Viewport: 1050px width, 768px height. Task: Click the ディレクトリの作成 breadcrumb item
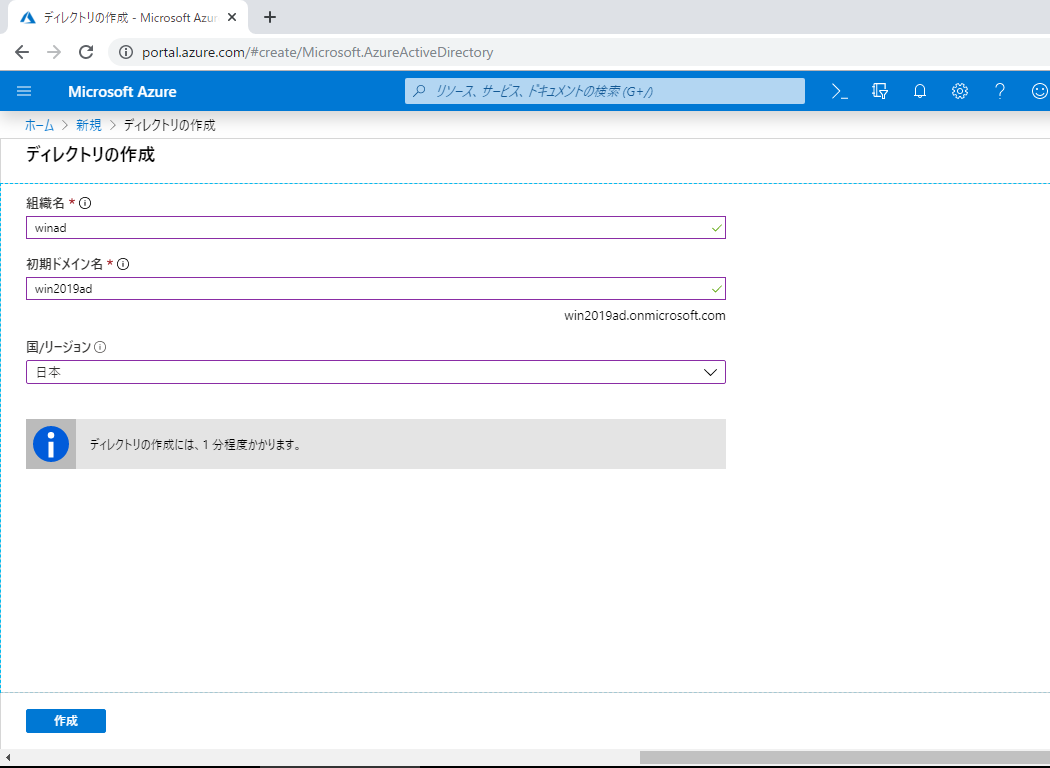click(x=169, y=125)
